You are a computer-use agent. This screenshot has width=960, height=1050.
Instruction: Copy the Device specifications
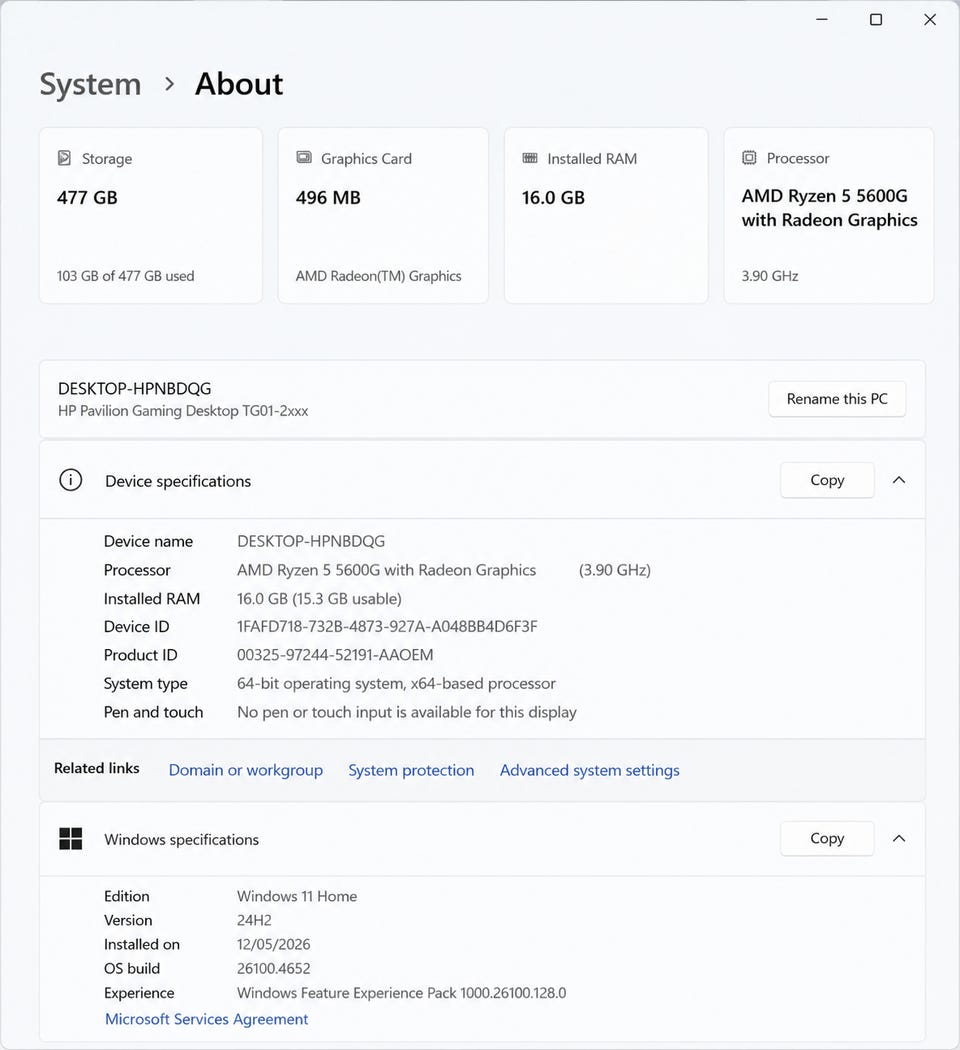pos(827,480)
